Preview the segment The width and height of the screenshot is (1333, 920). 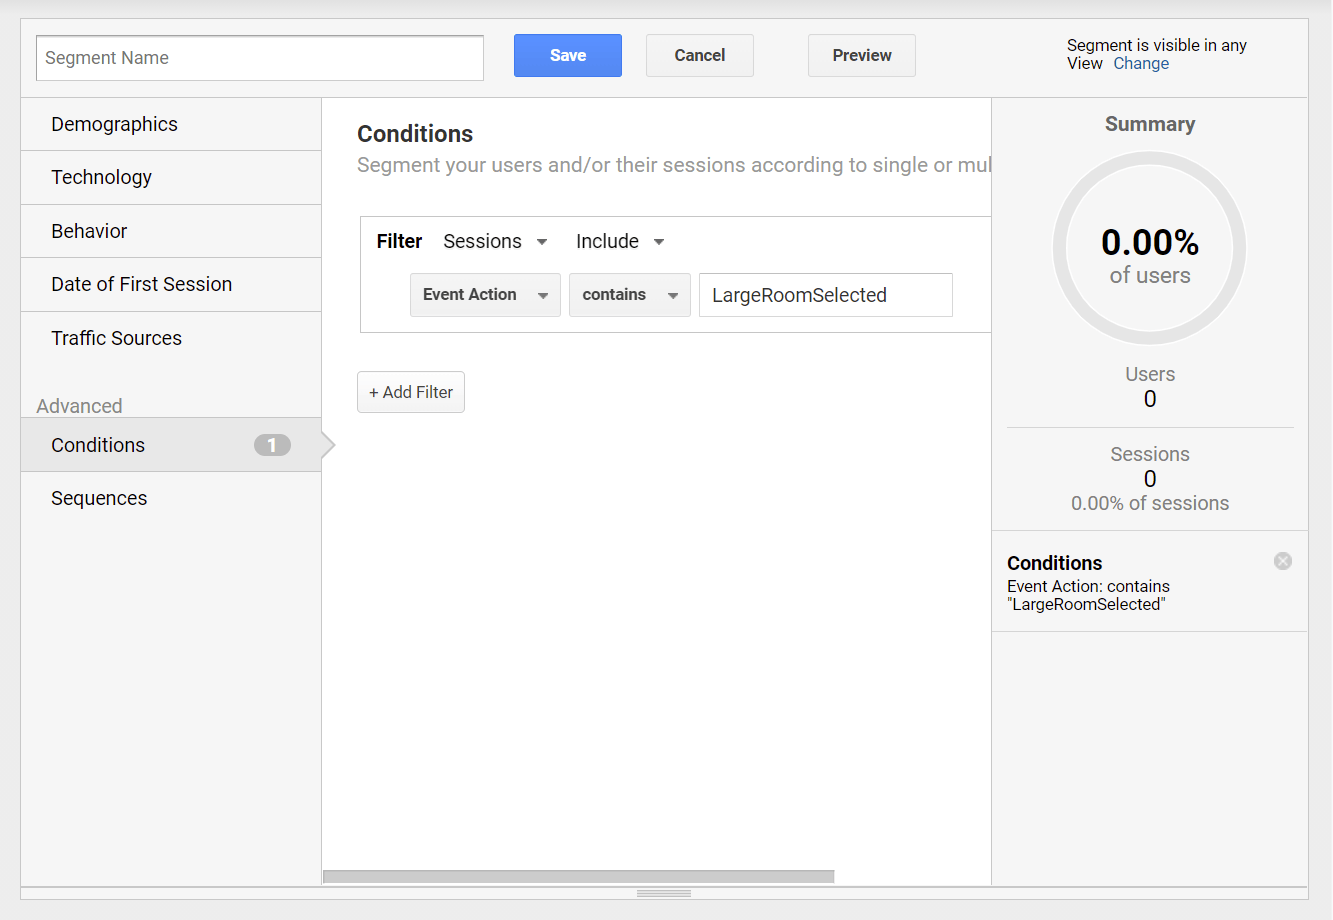click(x=862, y=55)
